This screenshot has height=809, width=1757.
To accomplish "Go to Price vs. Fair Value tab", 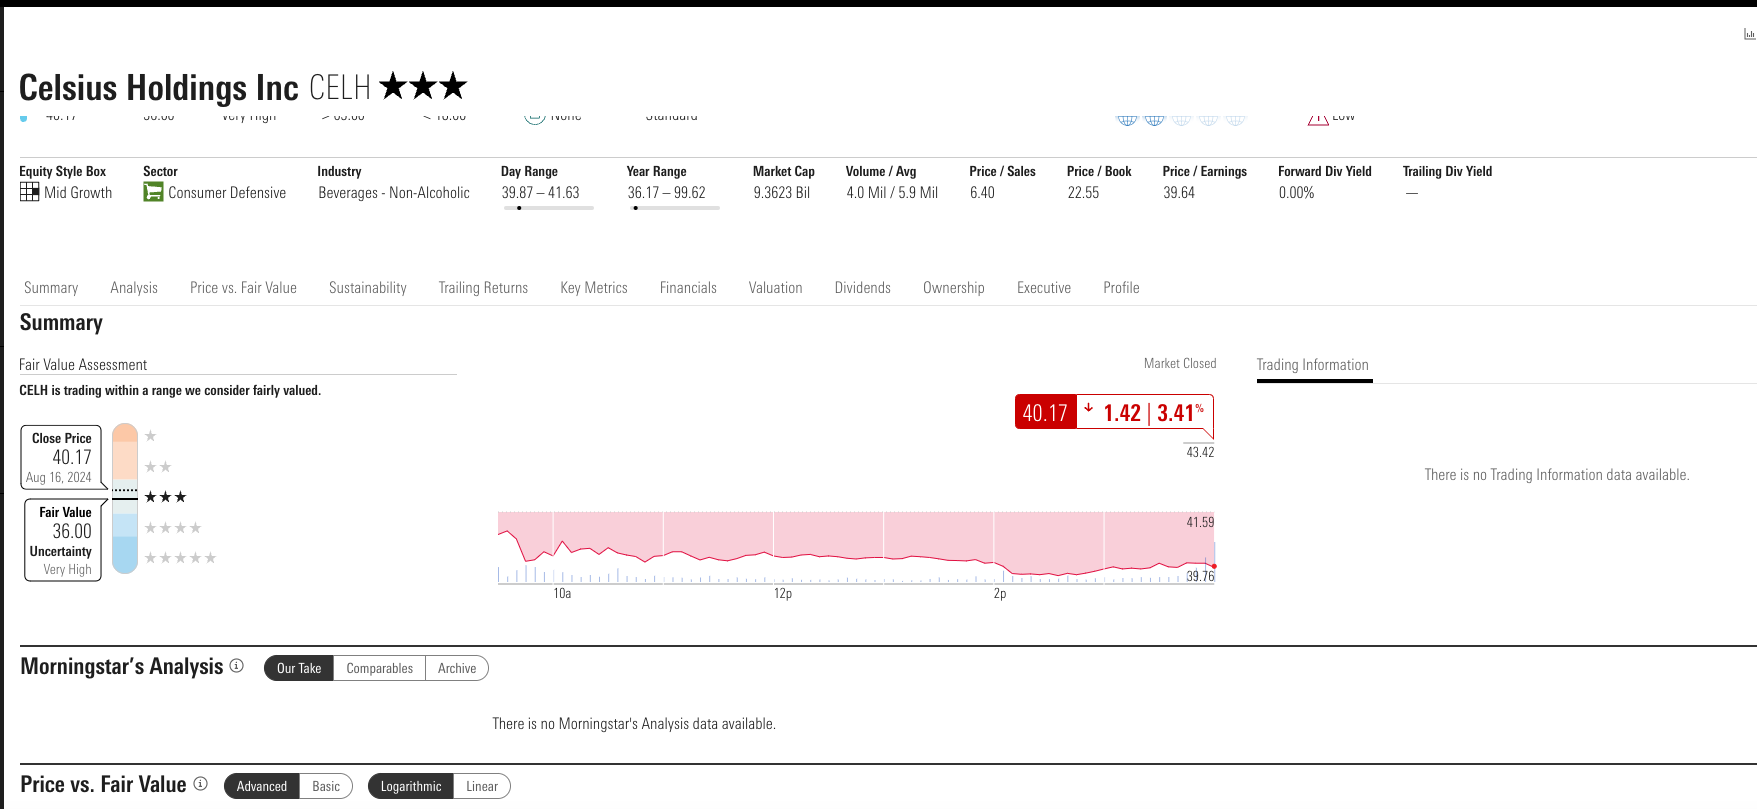I will [243, 288].
